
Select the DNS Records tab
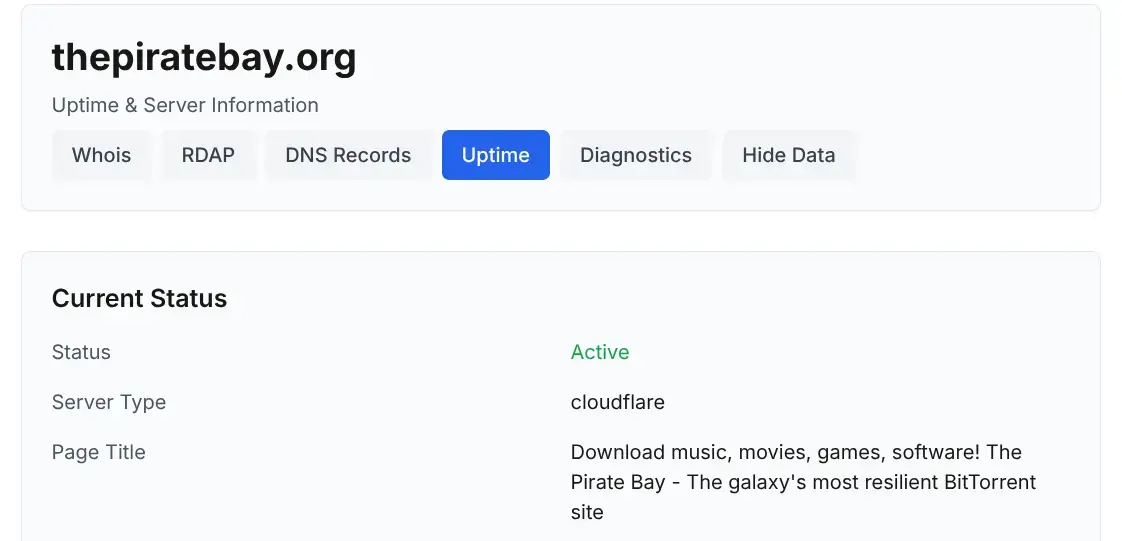pyautogui.click(x=348, y=155)
